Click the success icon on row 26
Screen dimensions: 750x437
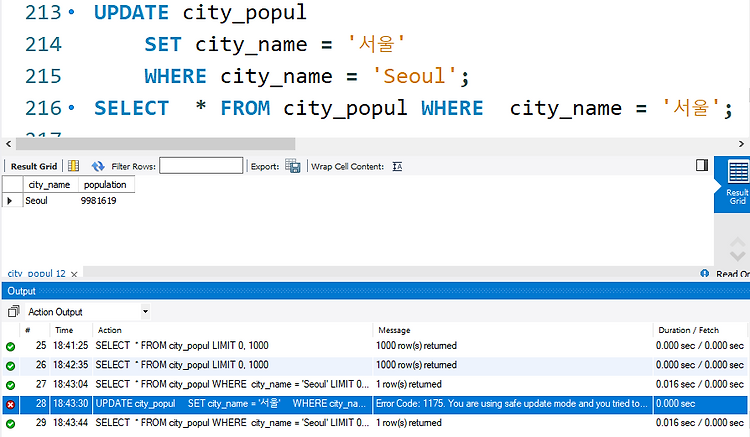click(x=10, y=366)
